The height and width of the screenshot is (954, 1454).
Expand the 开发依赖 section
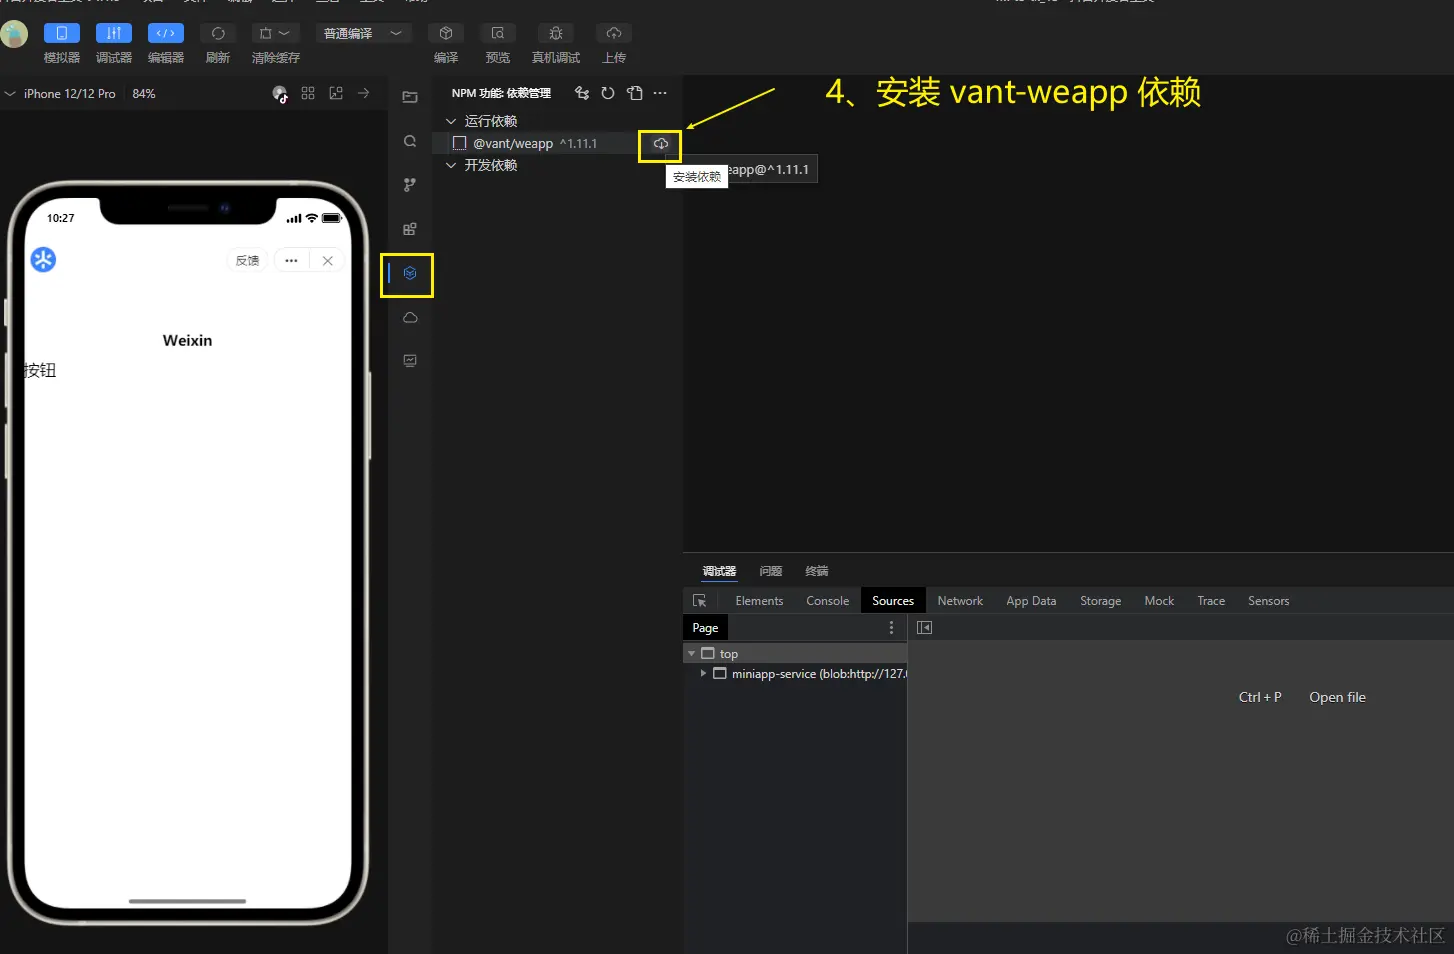(x=451, y=165)
